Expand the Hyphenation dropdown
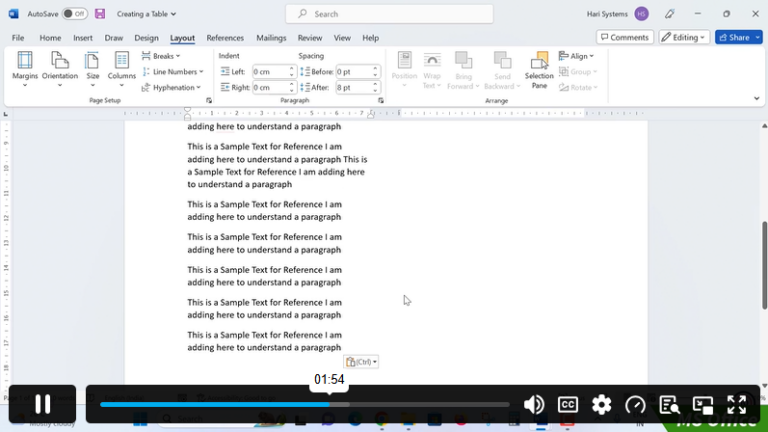This screenshot has width=768, height=432. coord(171,87)
